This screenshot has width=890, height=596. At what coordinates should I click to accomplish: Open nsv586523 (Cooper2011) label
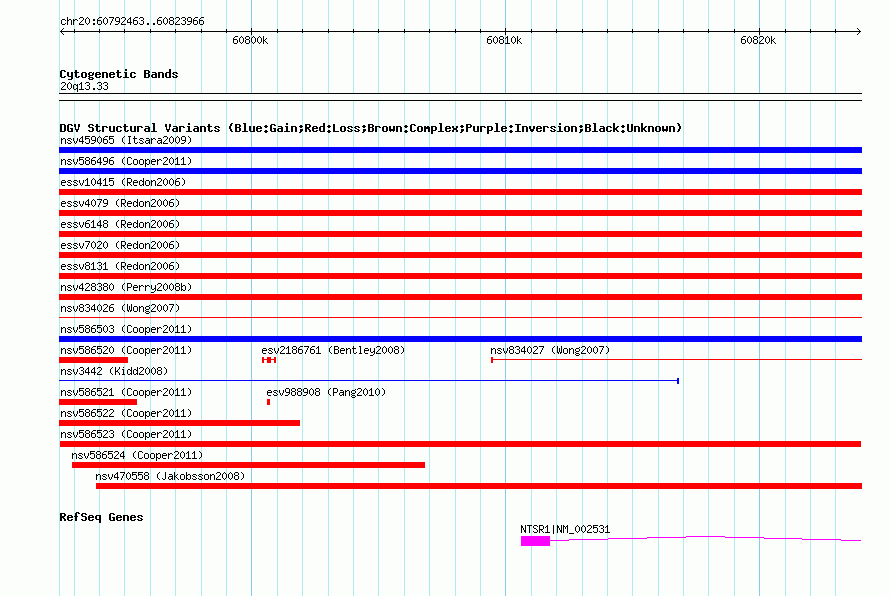tap(126, 434)
